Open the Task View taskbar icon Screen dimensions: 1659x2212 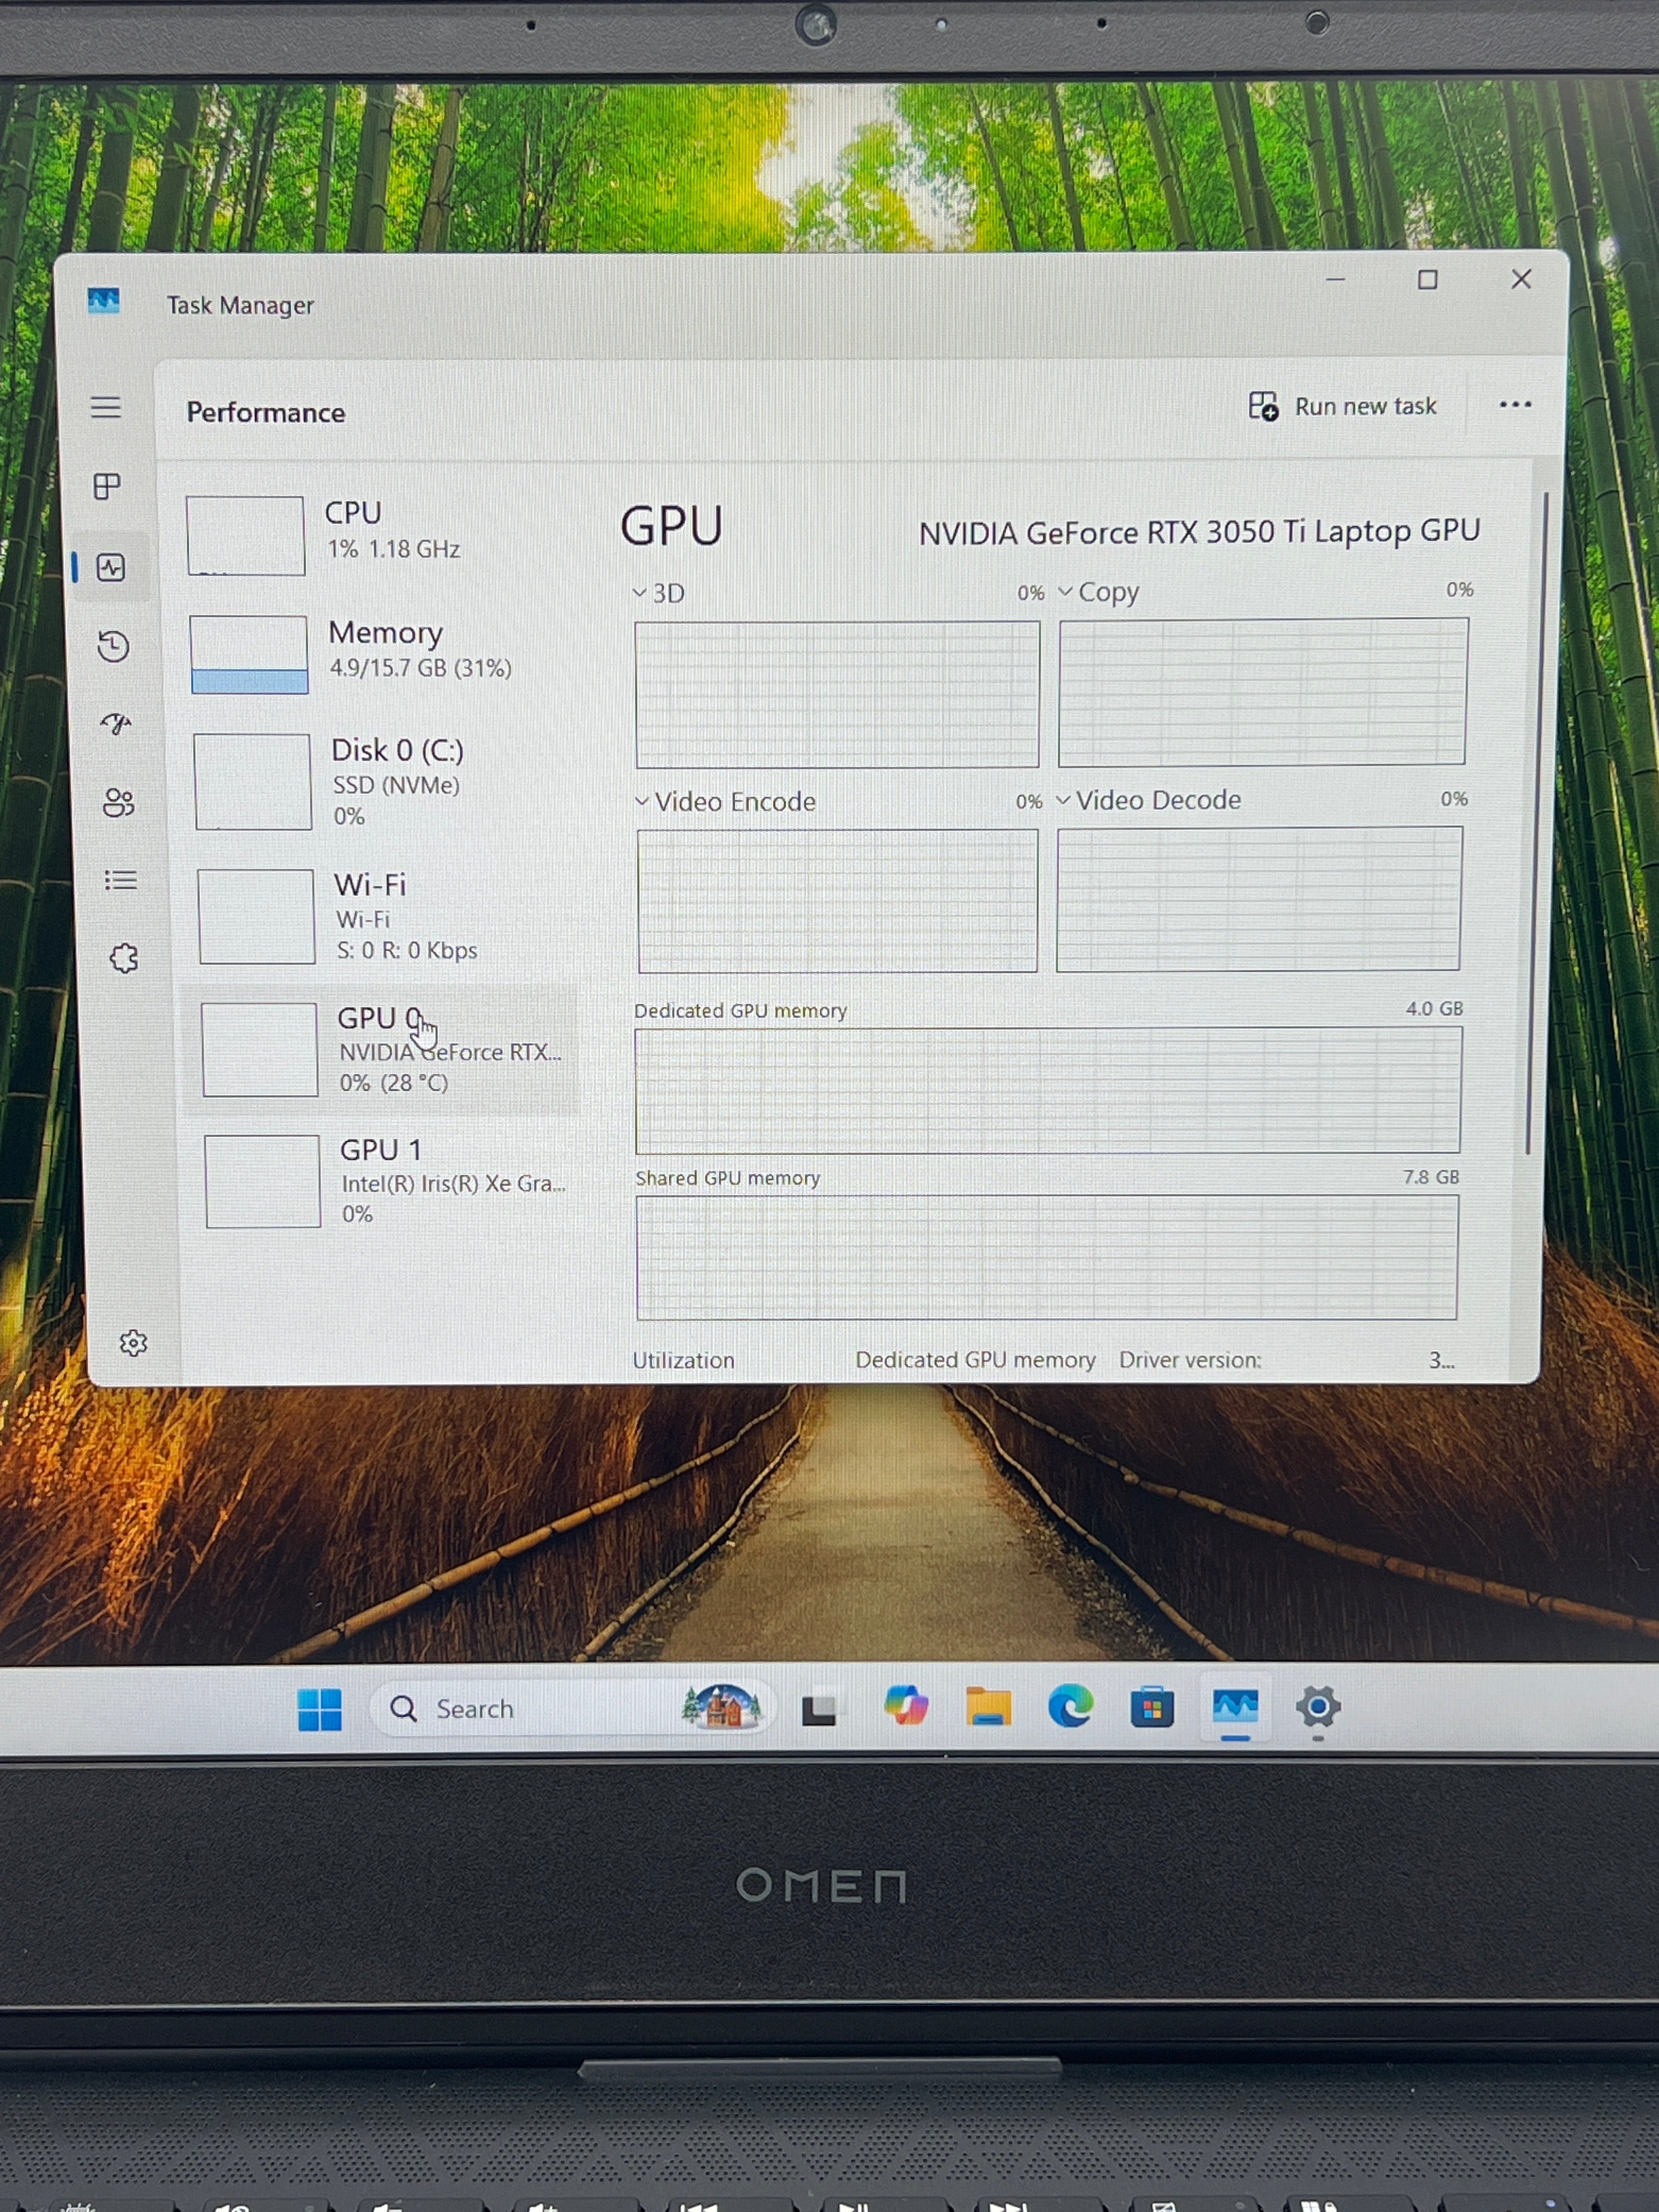(819, 1710)
